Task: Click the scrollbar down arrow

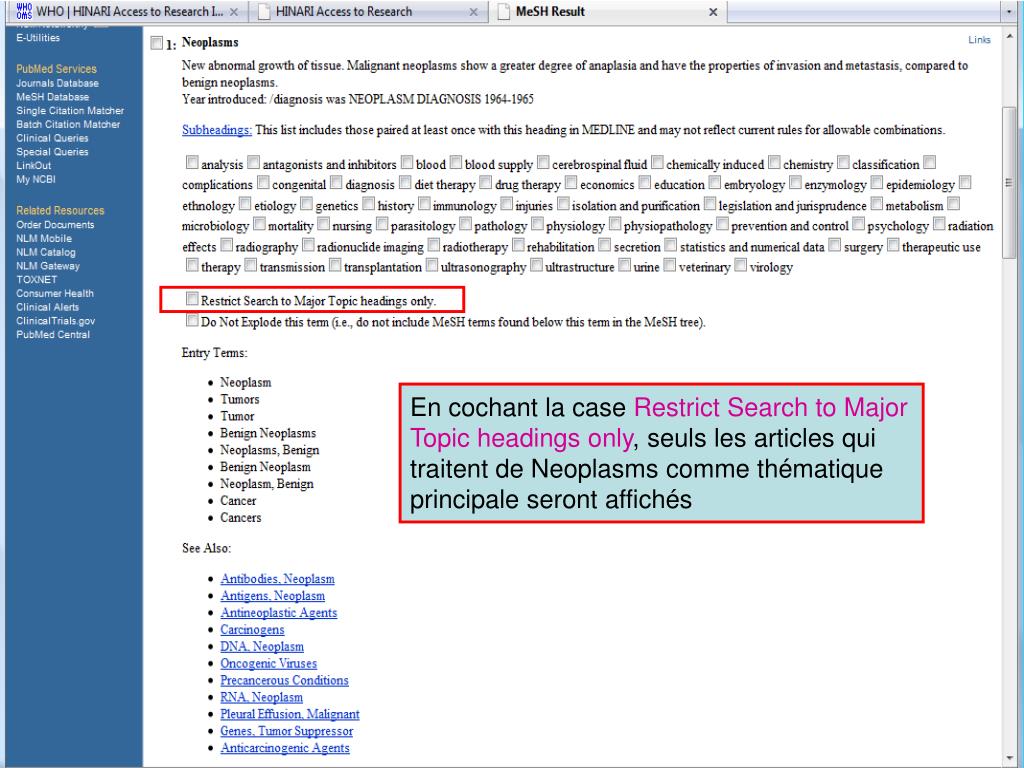Action: pyautogui.click(x=1010, y=760)
